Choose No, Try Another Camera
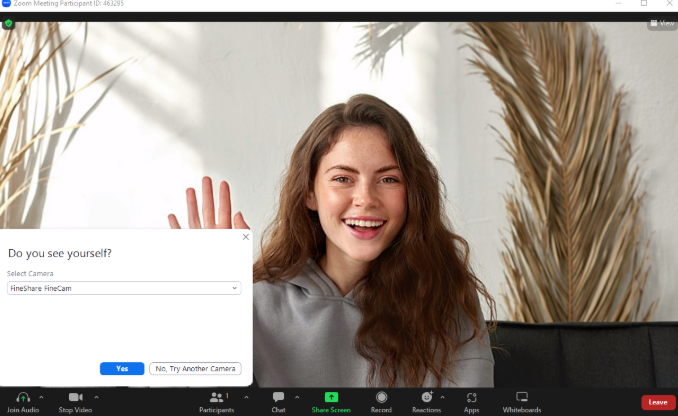 coord(195,368)
